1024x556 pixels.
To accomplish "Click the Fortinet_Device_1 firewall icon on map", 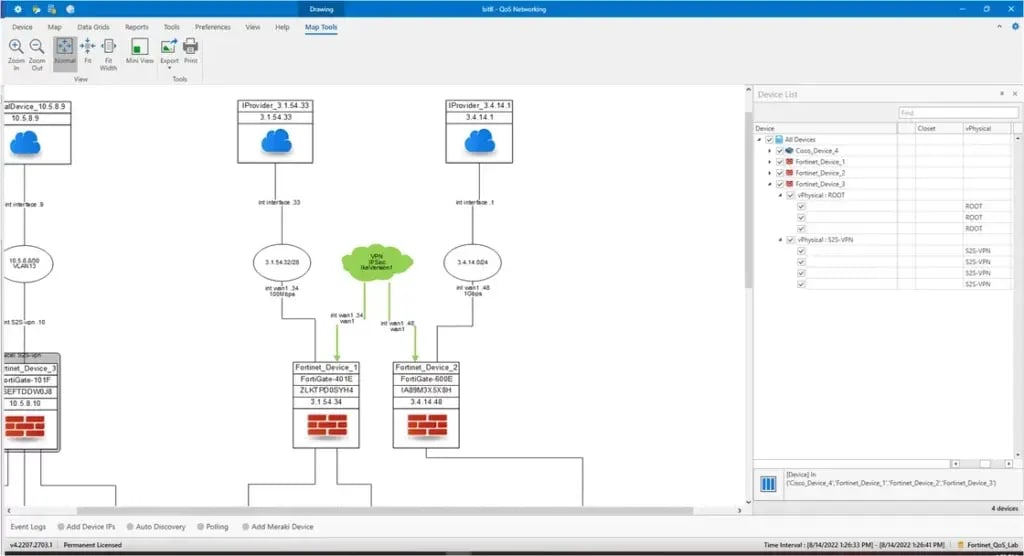I will point(327,429).
